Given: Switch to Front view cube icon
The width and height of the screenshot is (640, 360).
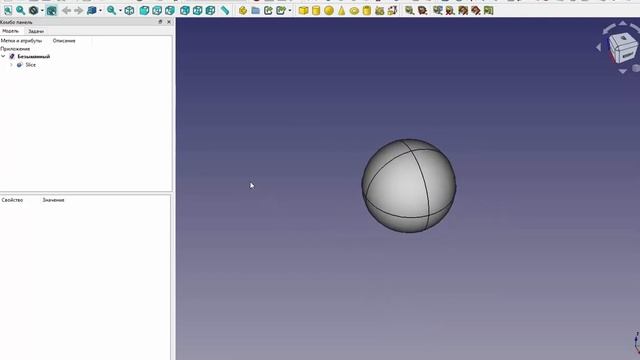Looking at the screenshot, I should click(144, 11).
